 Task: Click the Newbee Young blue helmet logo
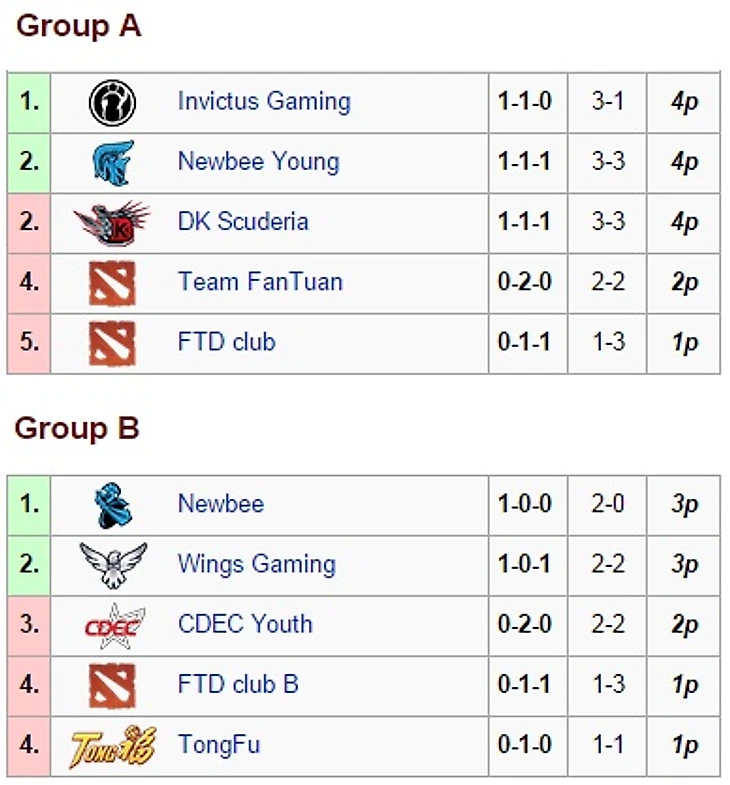click(x=113, y=163)
